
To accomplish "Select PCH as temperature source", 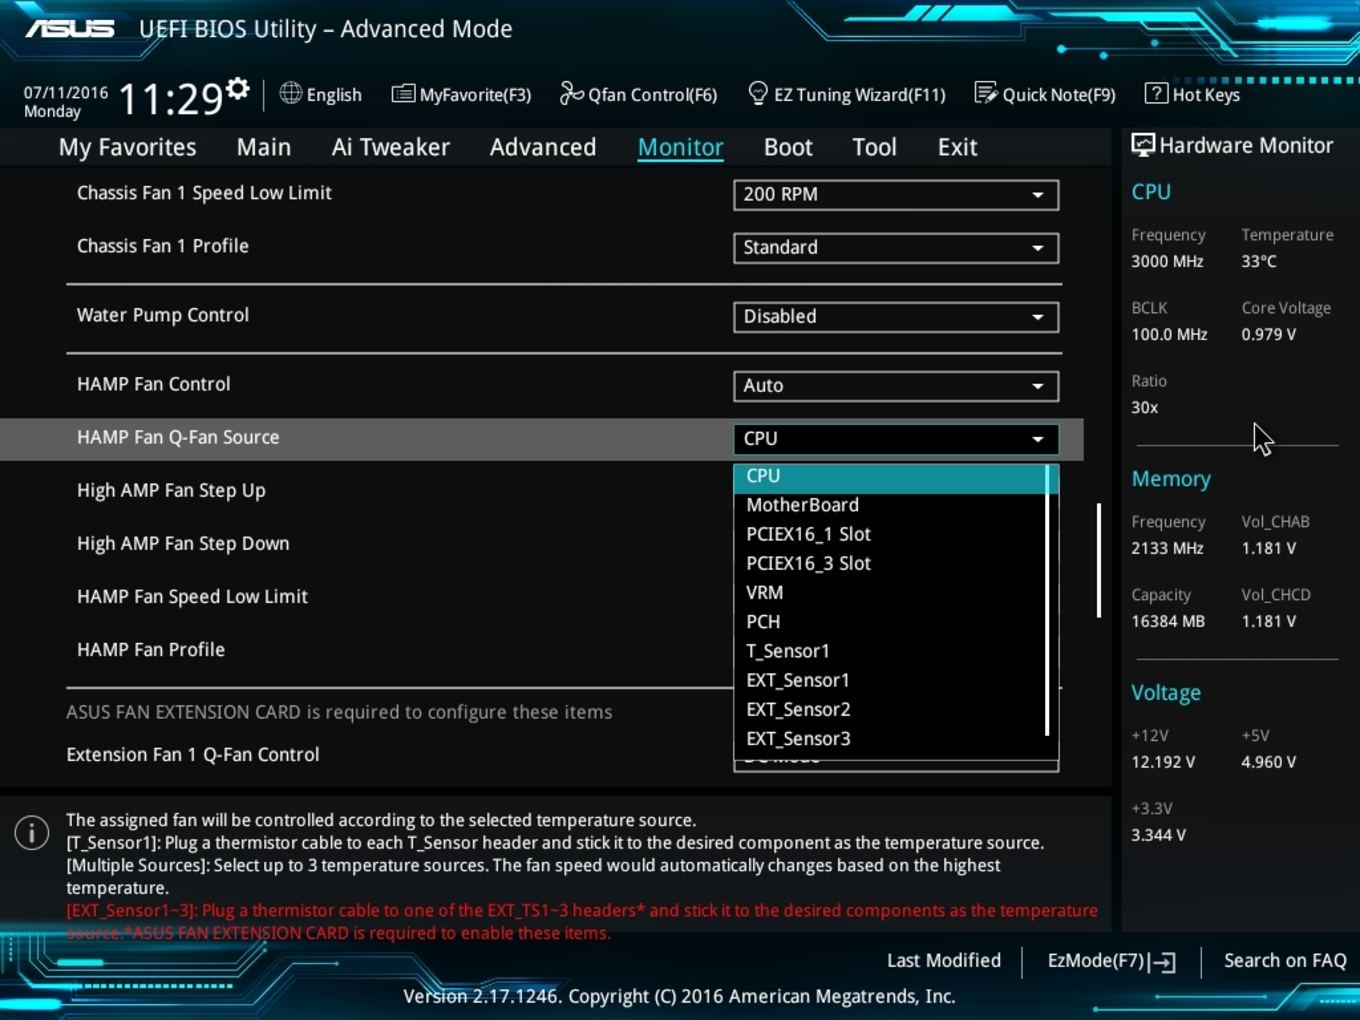I will pos(890,622).
